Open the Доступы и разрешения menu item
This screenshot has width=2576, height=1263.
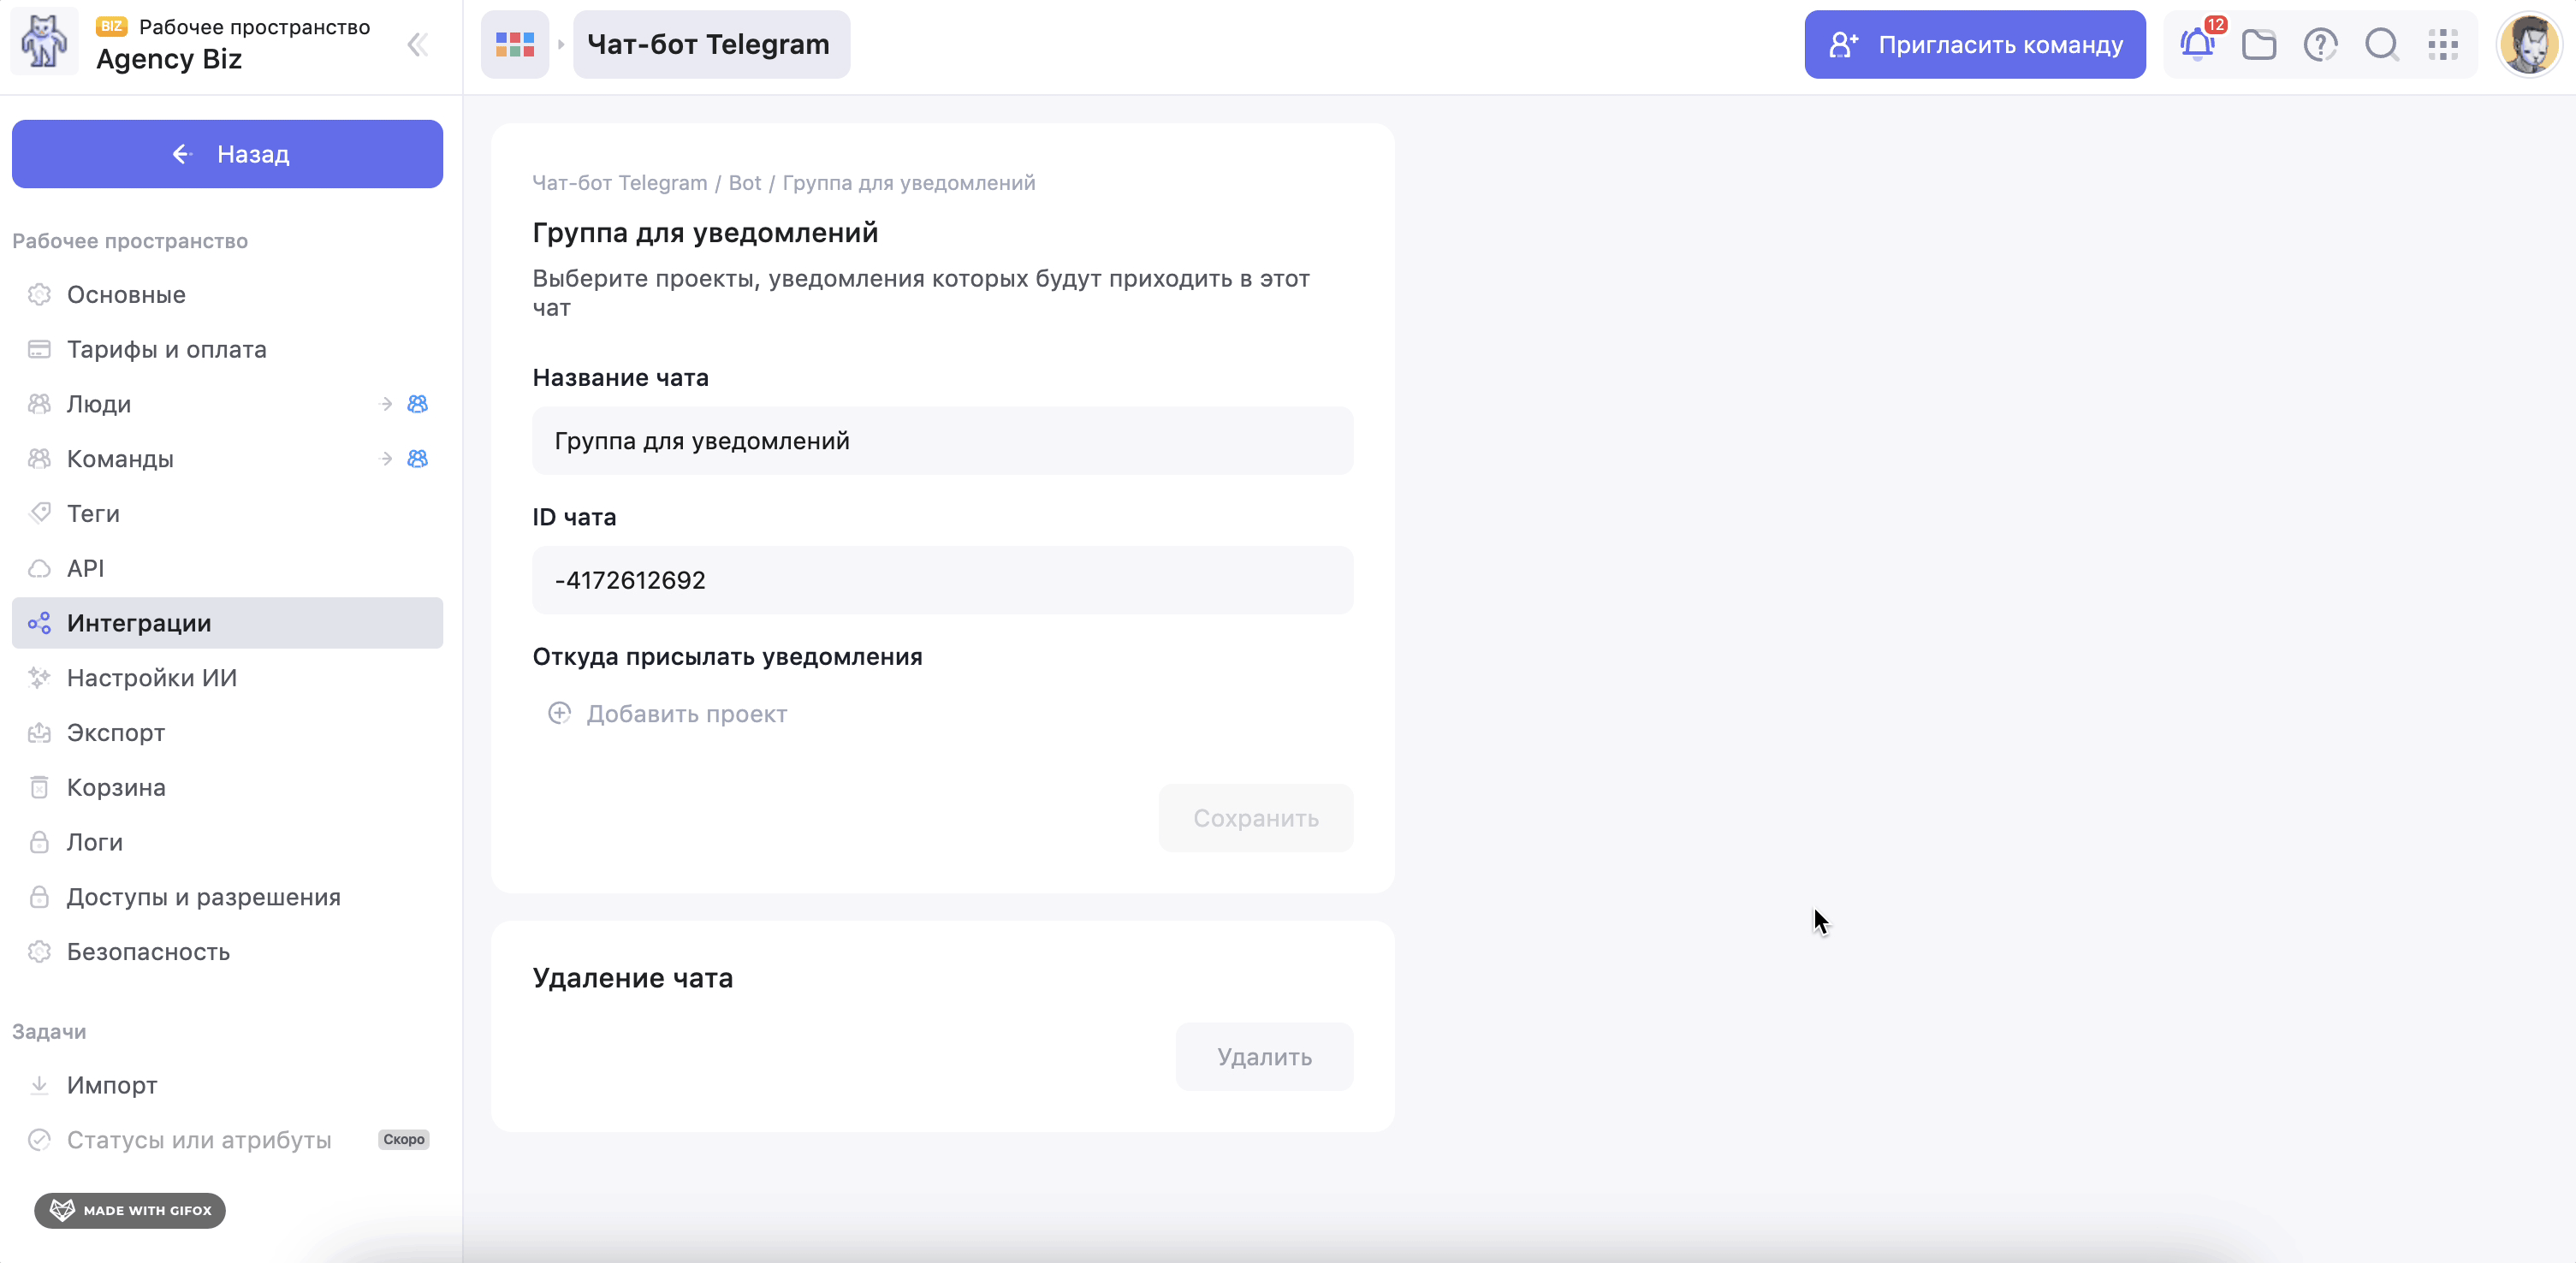(x=203, y=897)
